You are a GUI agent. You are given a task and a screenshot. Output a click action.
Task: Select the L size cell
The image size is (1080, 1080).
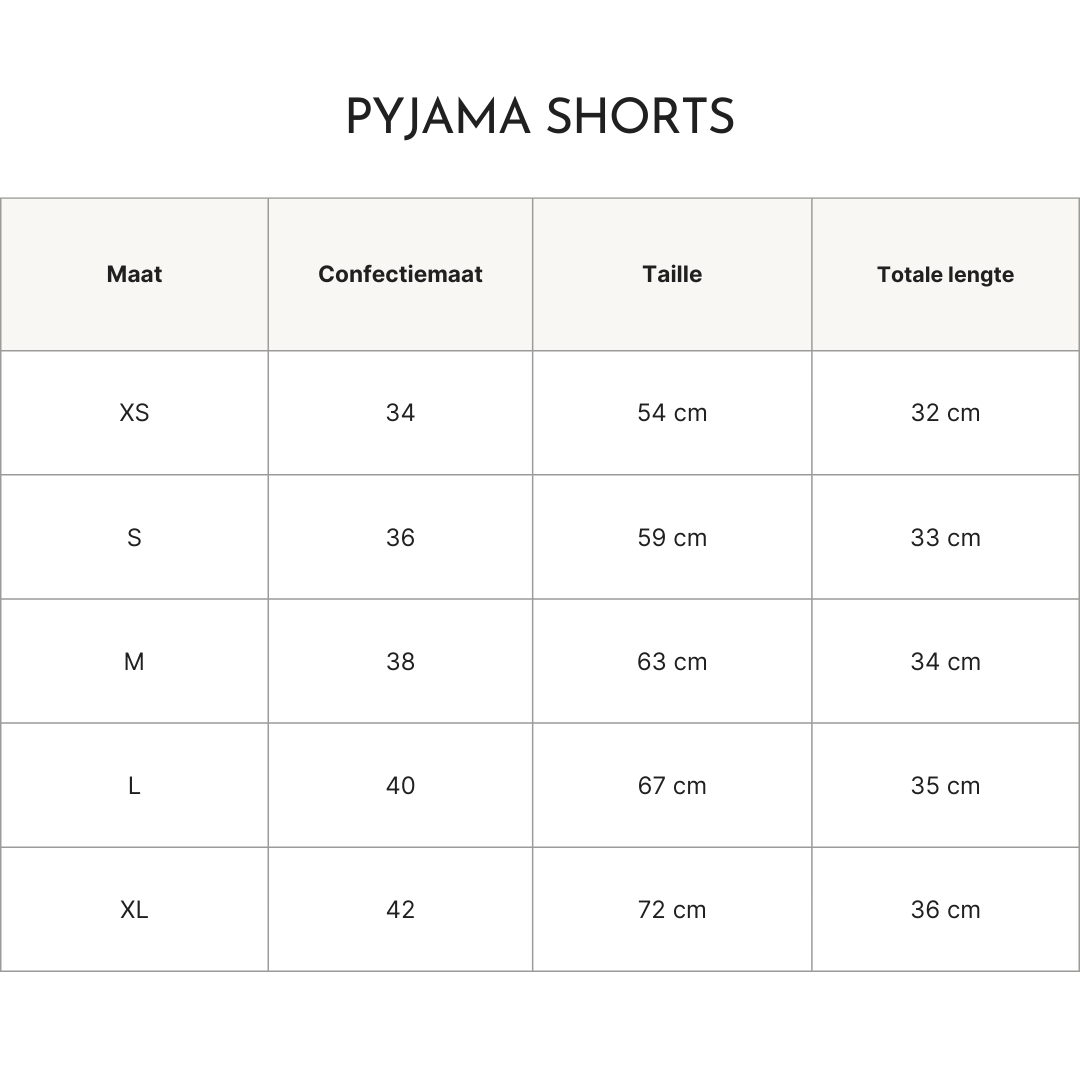click(x=134, y=785)
